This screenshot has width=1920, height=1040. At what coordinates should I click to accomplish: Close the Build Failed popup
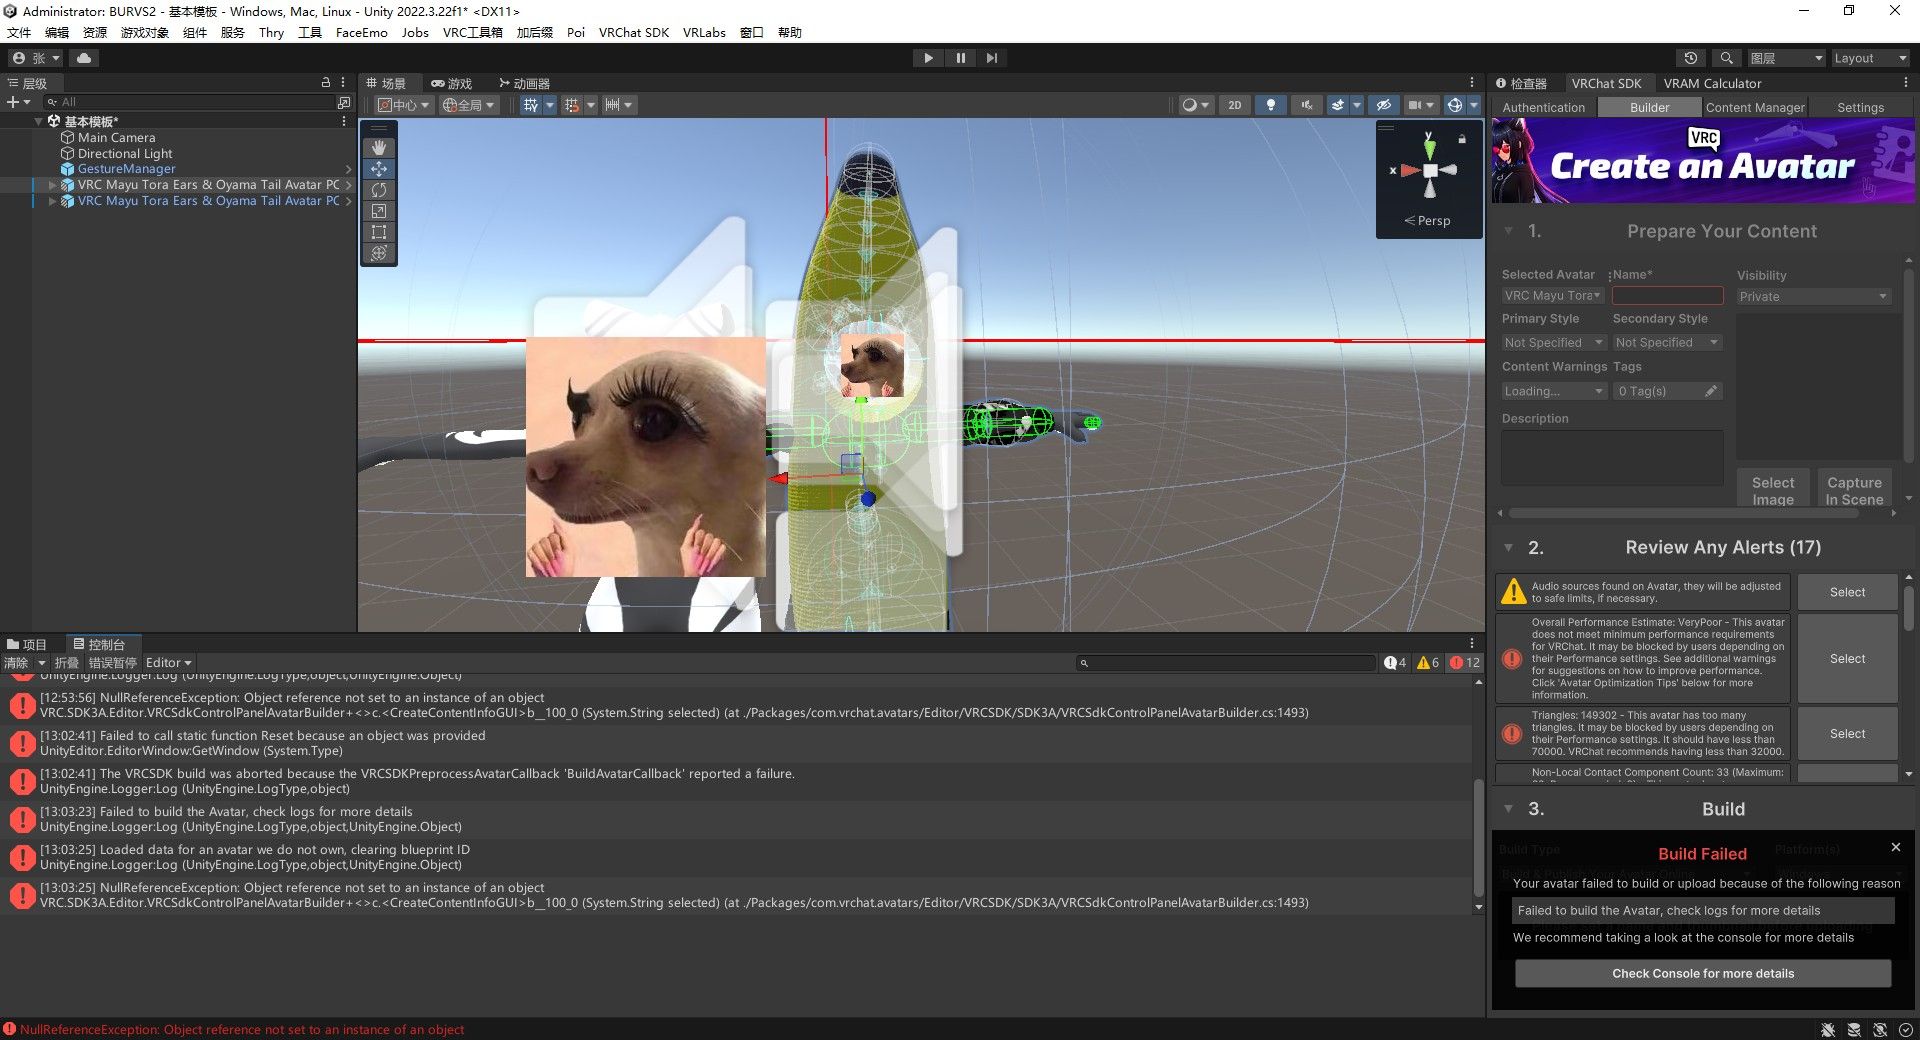1895,847
